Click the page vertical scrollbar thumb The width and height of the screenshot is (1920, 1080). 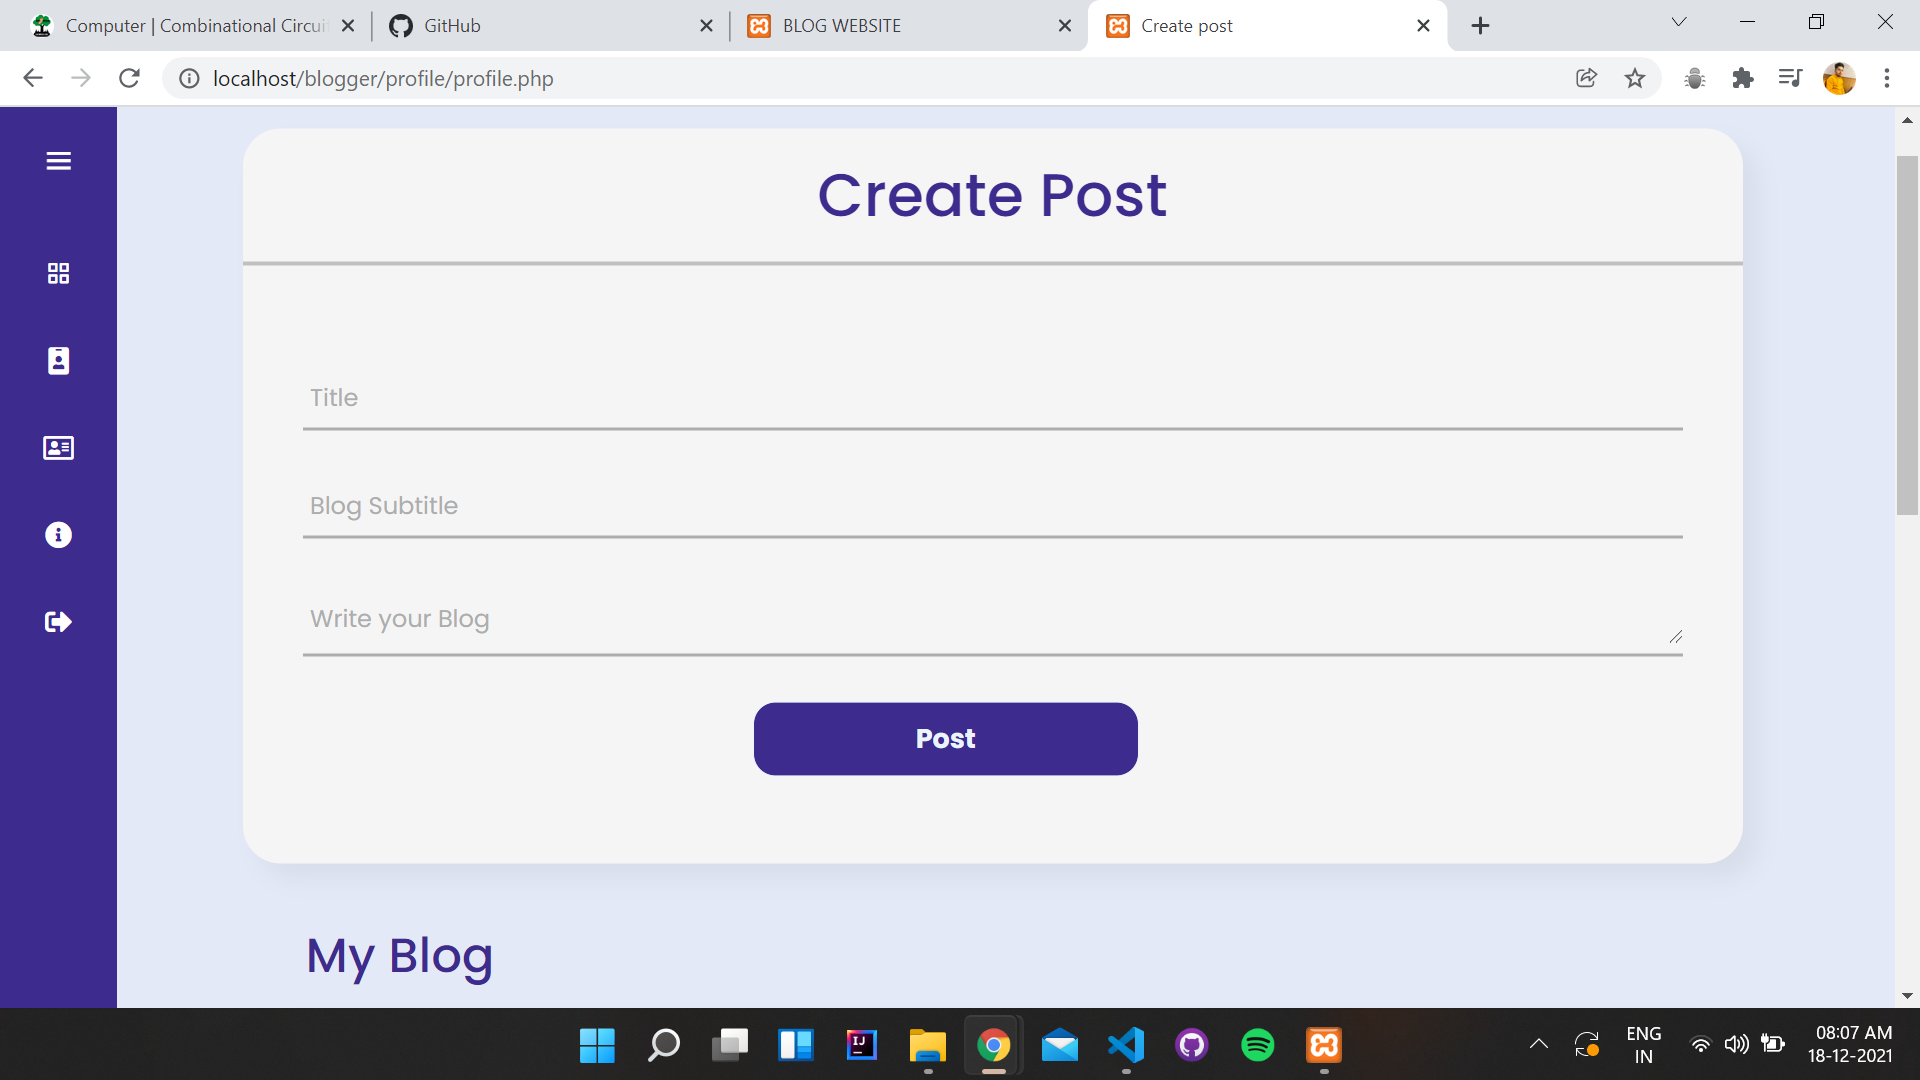tap(1906, 335)
